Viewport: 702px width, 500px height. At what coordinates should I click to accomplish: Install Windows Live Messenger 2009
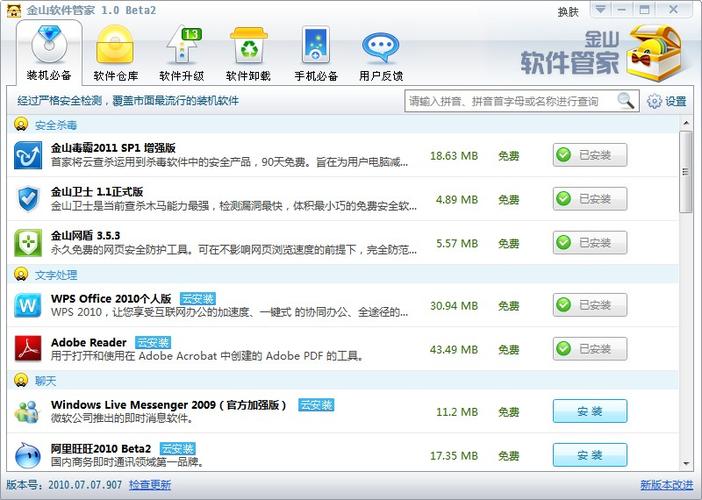click(590, 411)
